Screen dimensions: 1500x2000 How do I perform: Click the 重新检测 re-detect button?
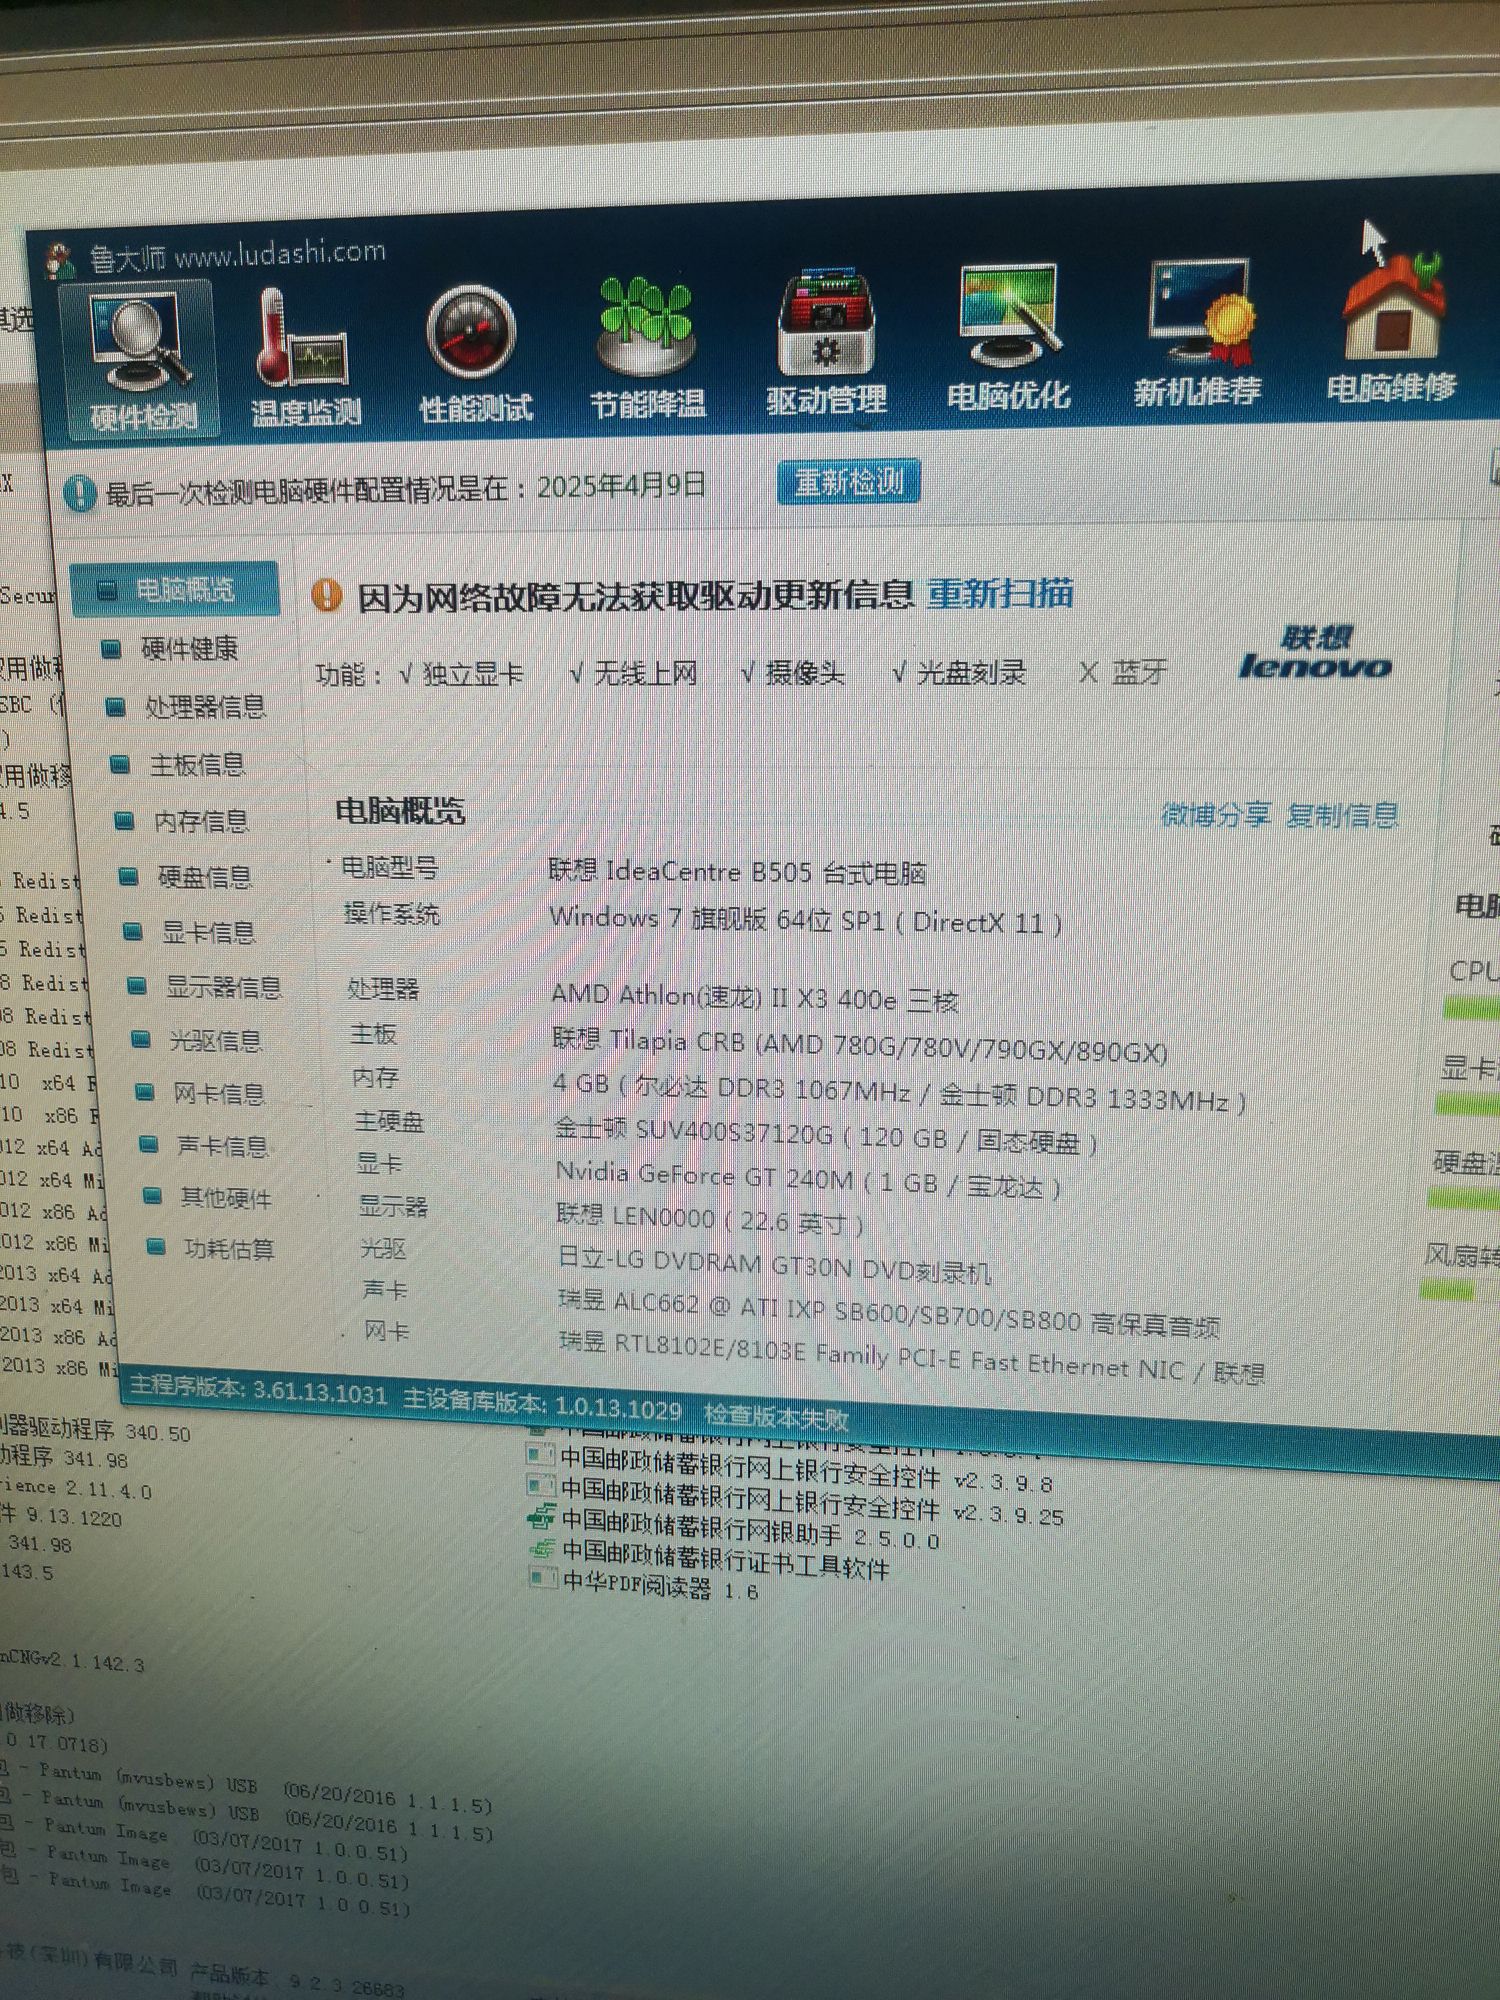tap(848, 482)
